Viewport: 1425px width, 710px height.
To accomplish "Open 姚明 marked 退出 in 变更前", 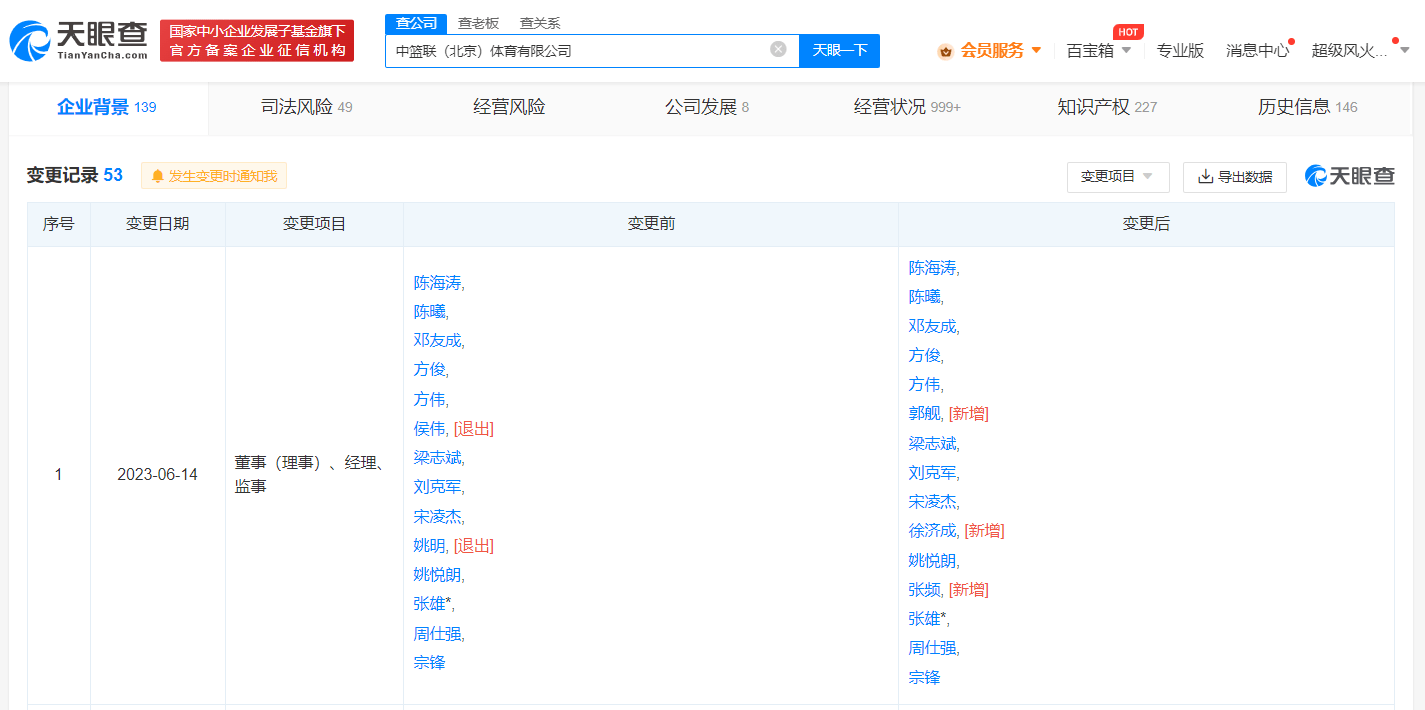I will pyautogui.click(x=430, y=545).
